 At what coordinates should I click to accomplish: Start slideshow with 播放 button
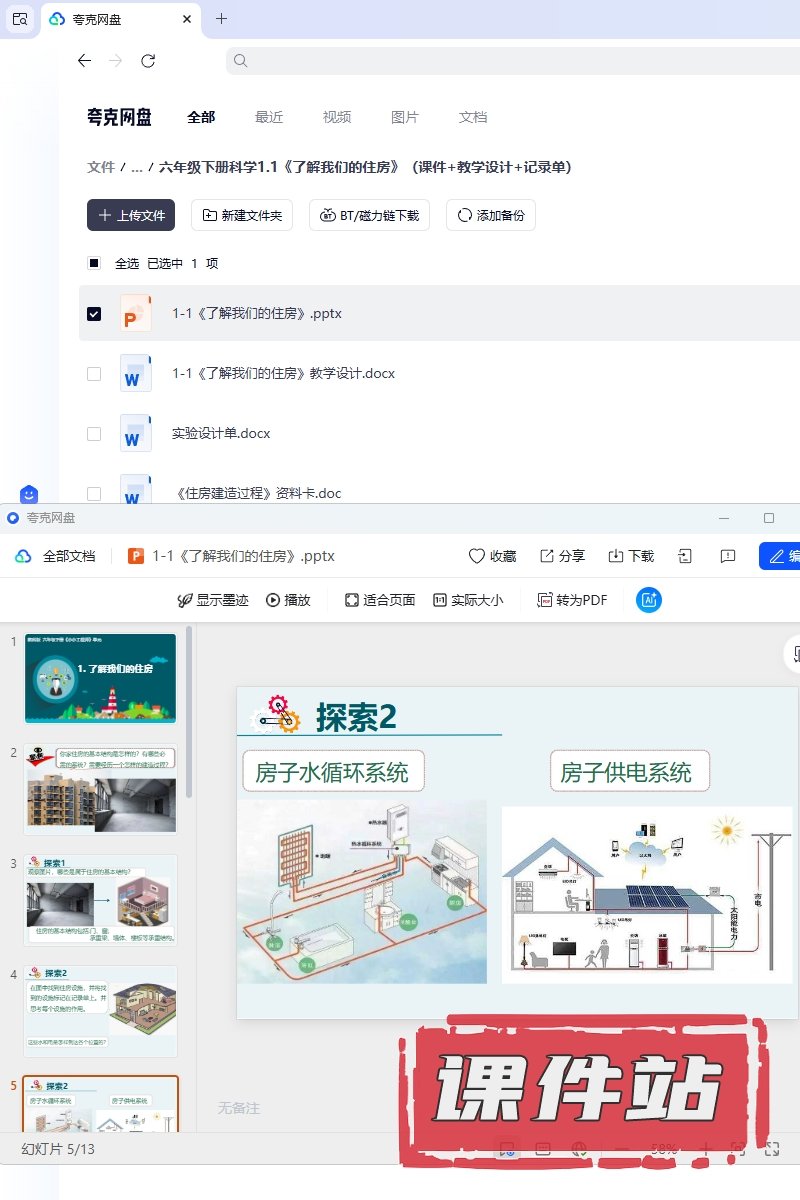click(288, 600)
